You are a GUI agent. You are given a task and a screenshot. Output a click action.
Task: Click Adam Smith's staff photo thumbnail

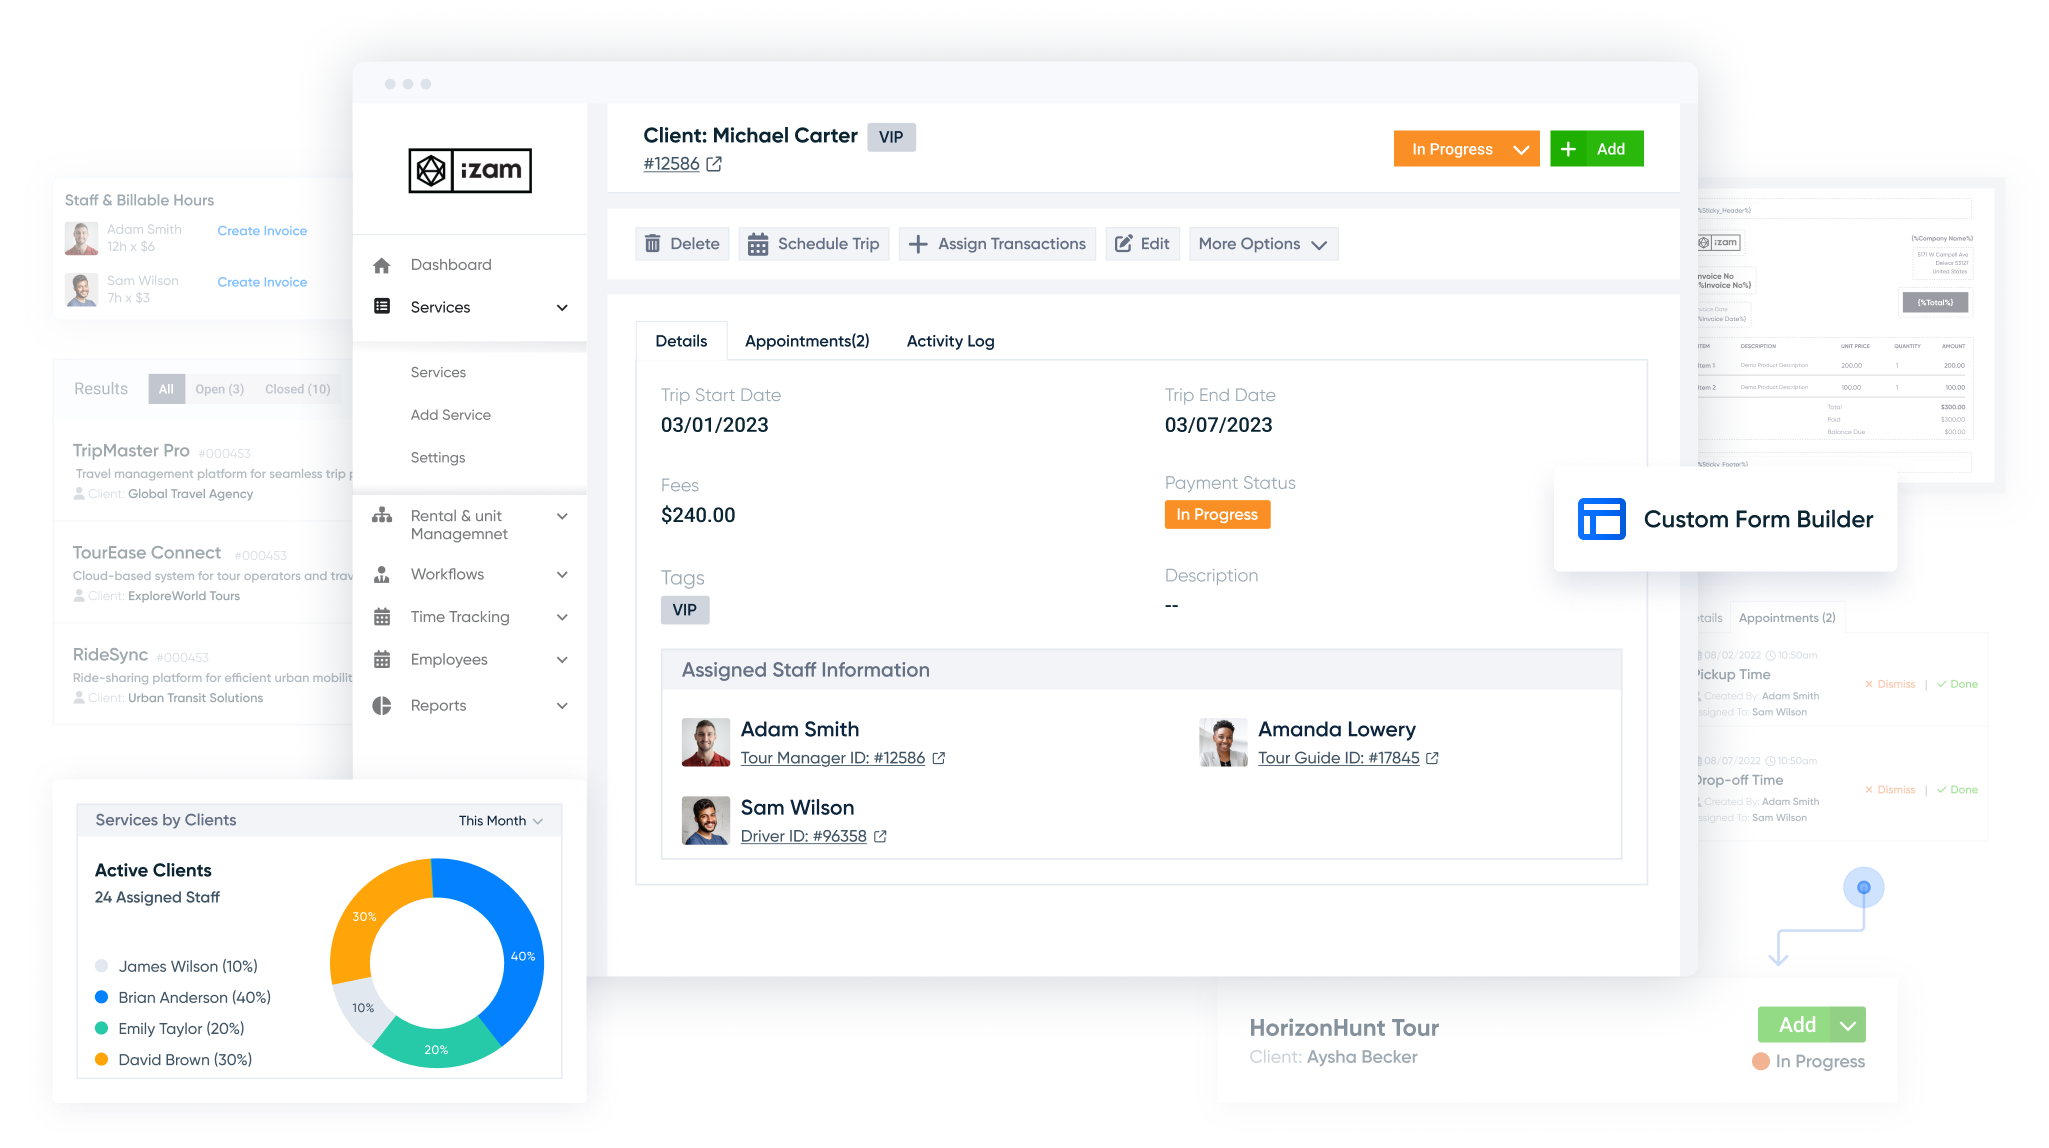pyautogui.click(x=705, y=742)
